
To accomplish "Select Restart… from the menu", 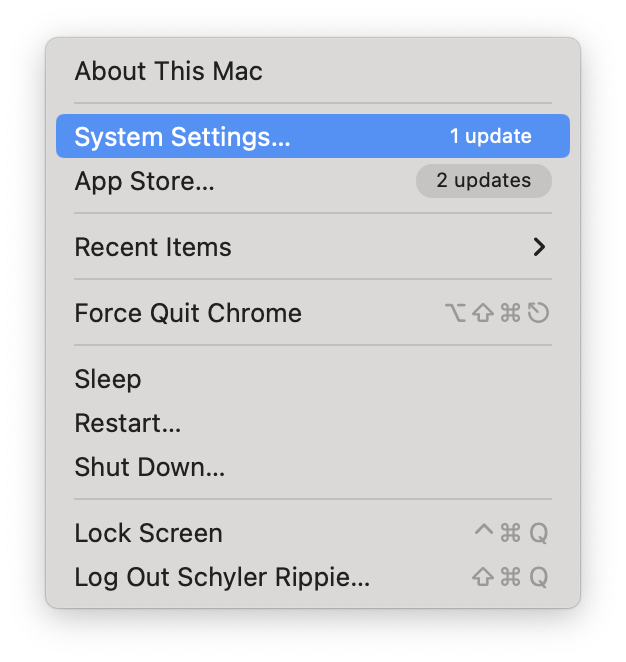I will pos(128,423).
